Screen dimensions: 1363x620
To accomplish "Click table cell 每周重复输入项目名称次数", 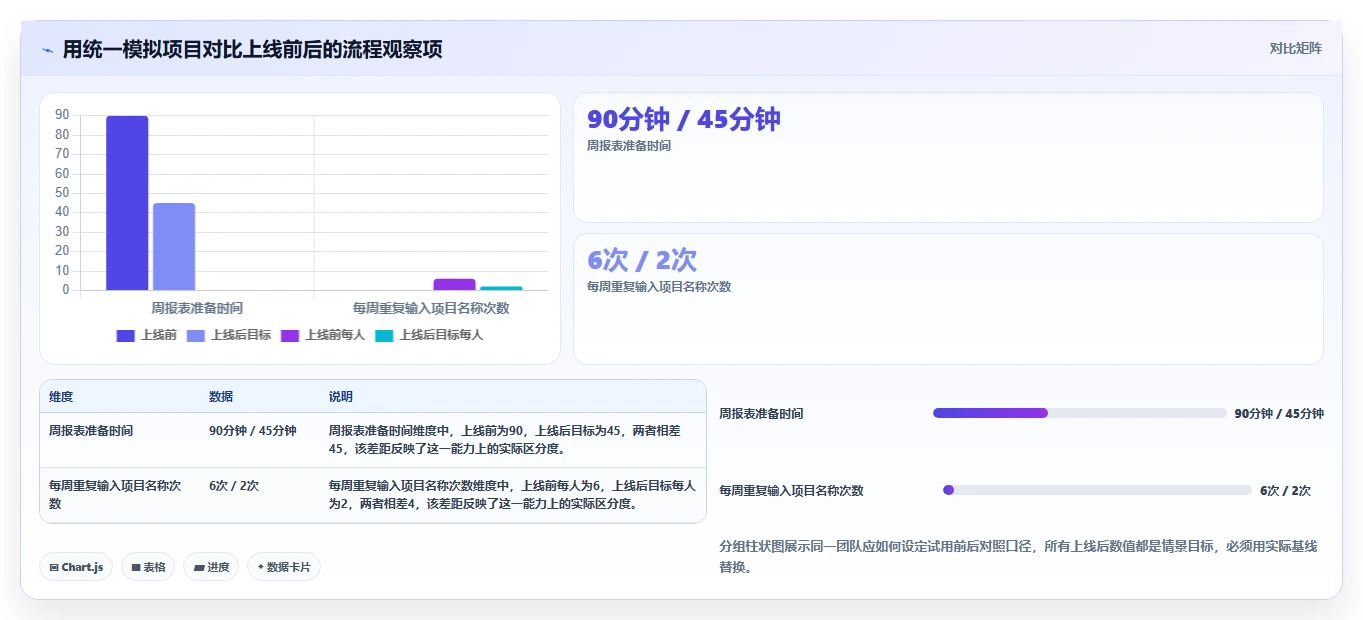I will (115, 495).
